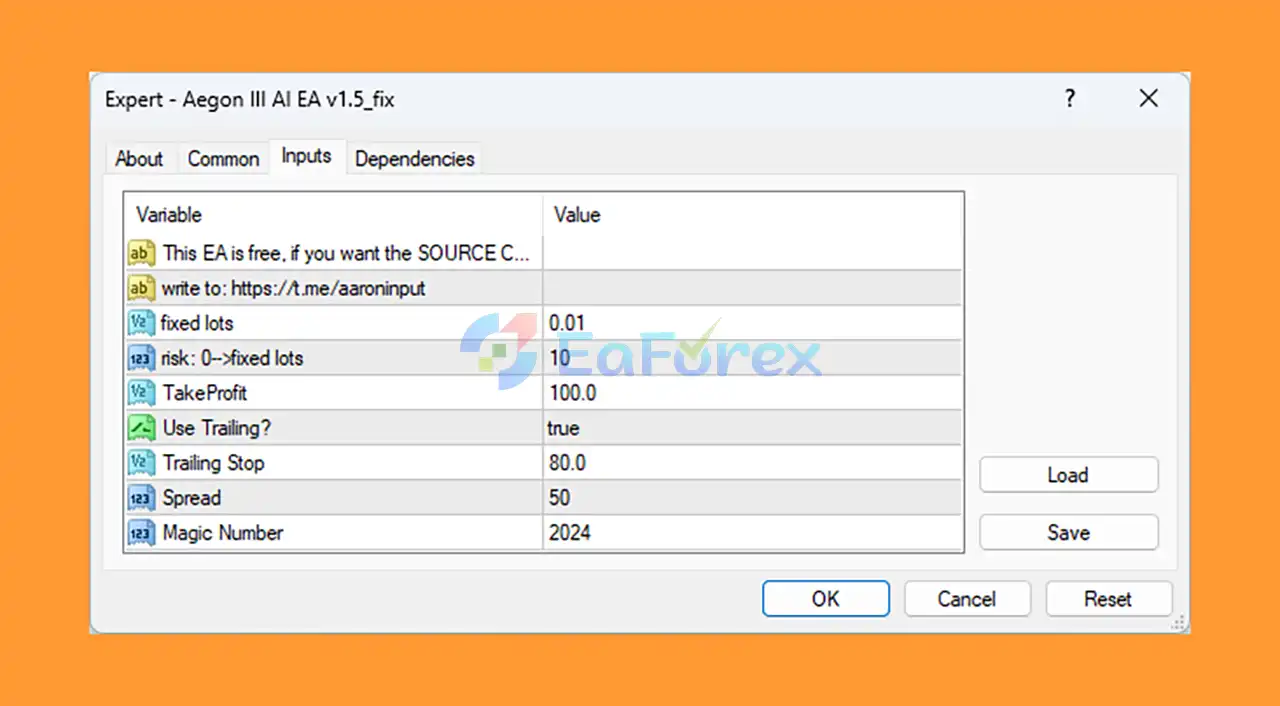Confirm settings with the OK button
The image size is (1280, 706).
pyautogui.click(x=826, y=599)
